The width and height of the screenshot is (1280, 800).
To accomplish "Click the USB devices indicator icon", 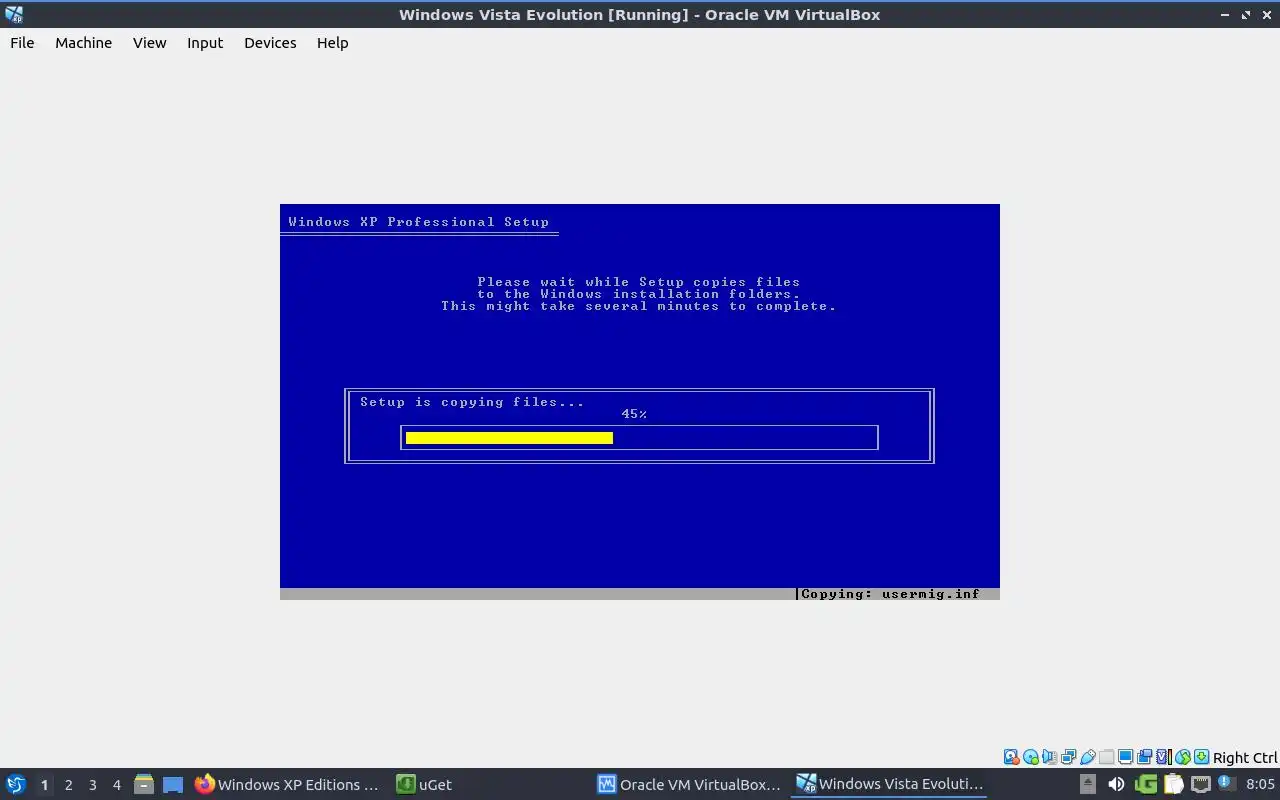I will tap(1087, 757).
